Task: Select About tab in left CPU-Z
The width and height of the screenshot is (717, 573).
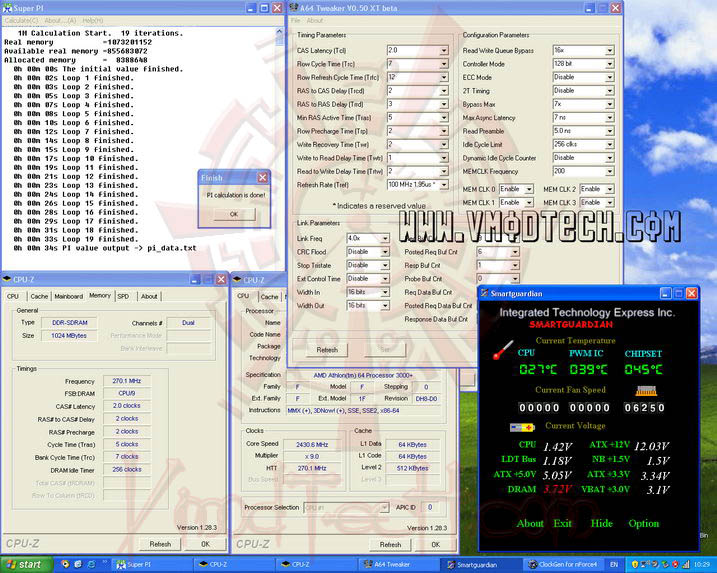Action: (149, 296)
